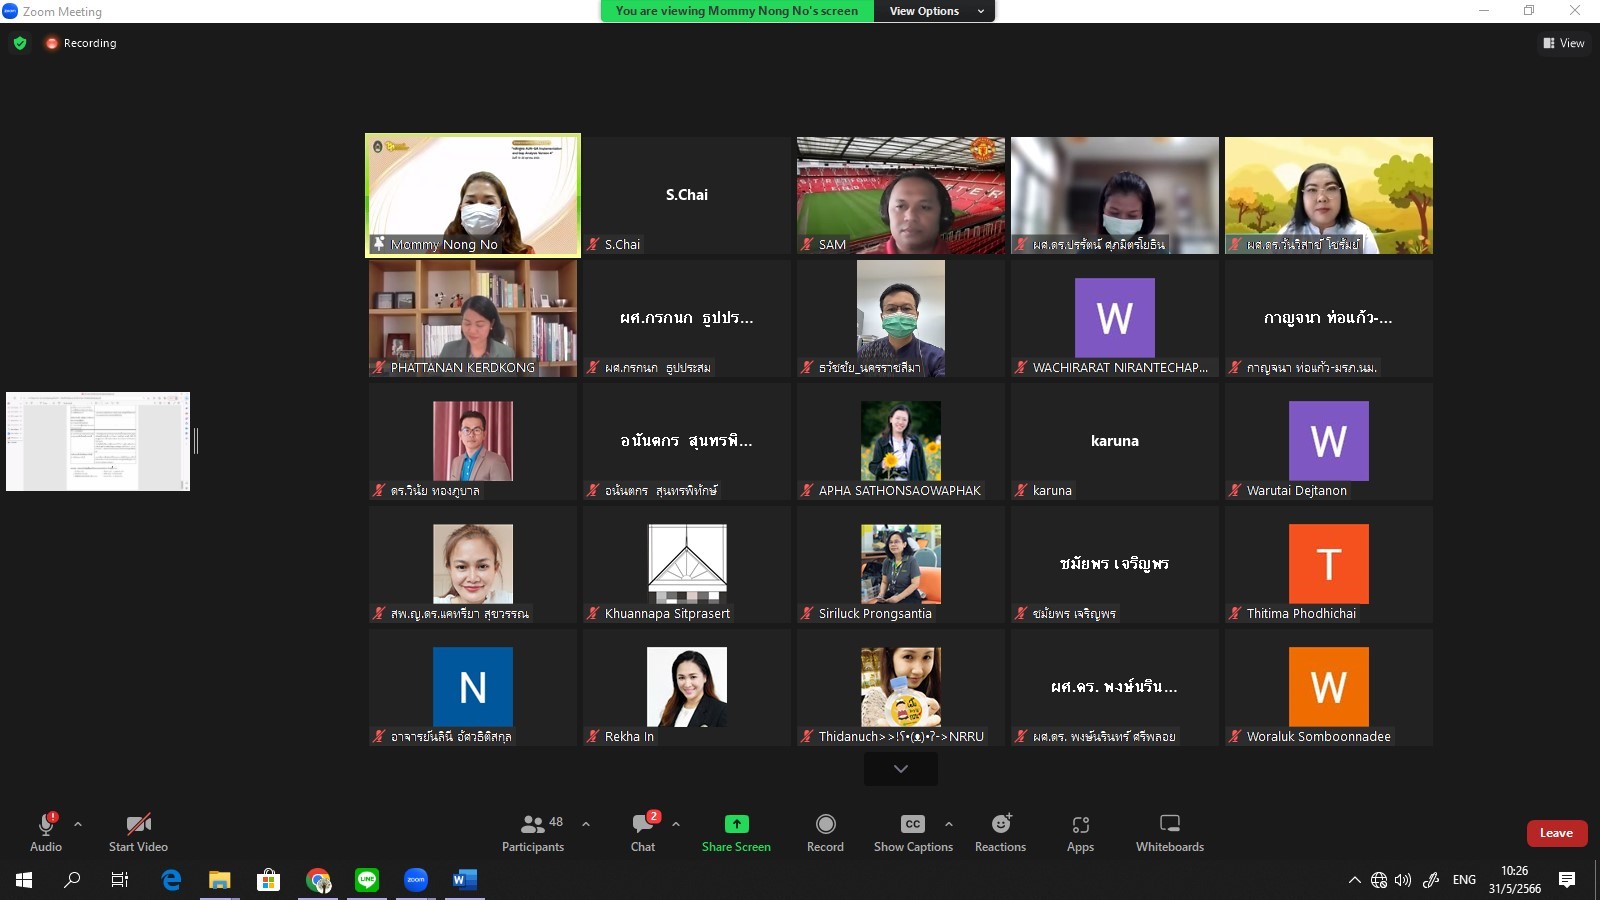Open the Participants panel

click(x=532, y=832)
